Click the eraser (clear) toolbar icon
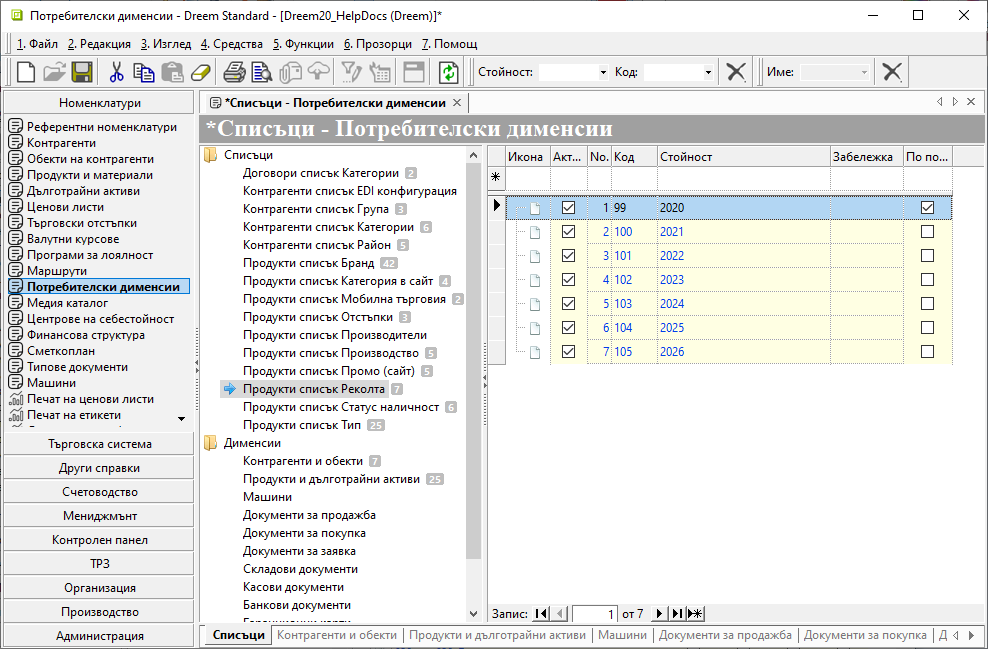Image resolution: width=988 pixels, height=649 pixels. click(201, 72)
